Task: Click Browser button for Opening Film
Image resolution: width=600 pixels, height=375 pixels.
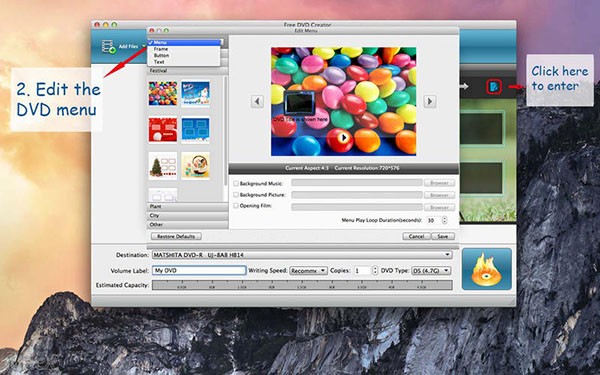Action: pos(439,207)
